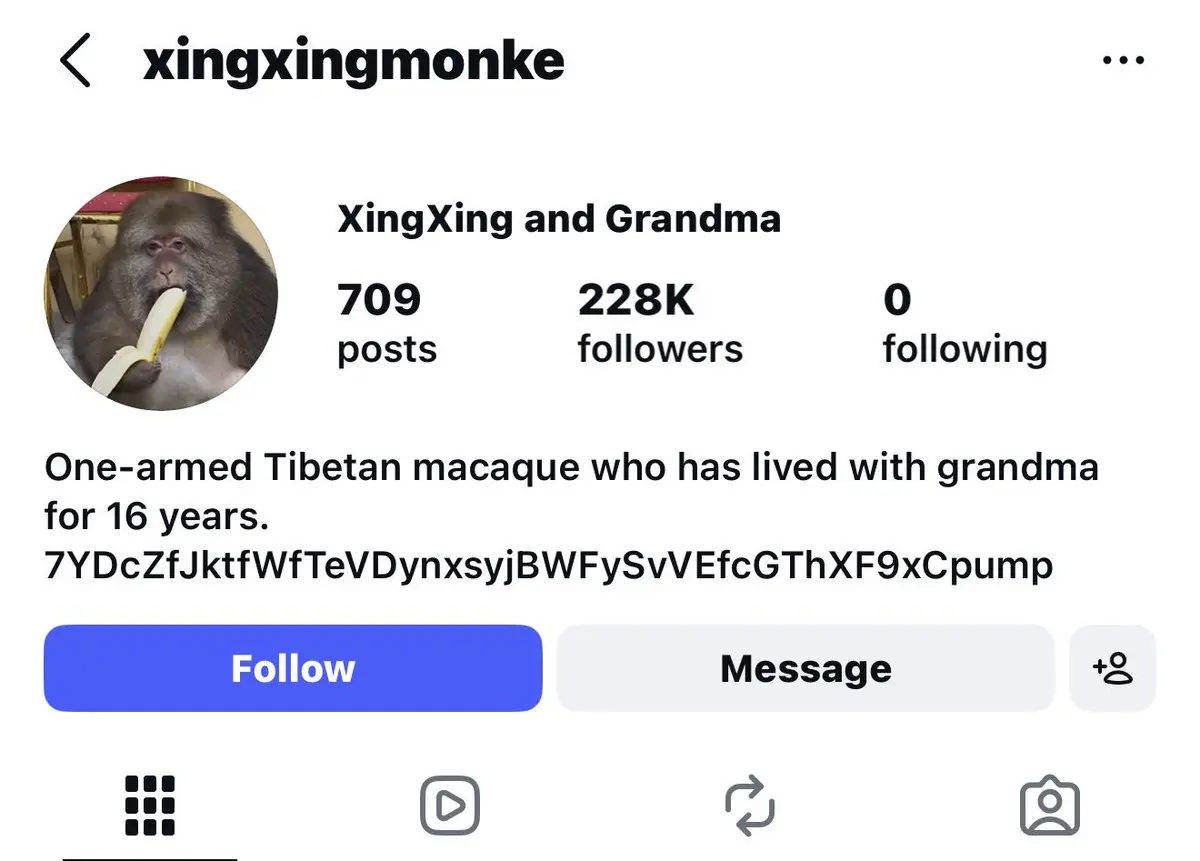1200x861 pixels.
Task: Tap the xingxingmonke username header
Action: pos(354,62)
